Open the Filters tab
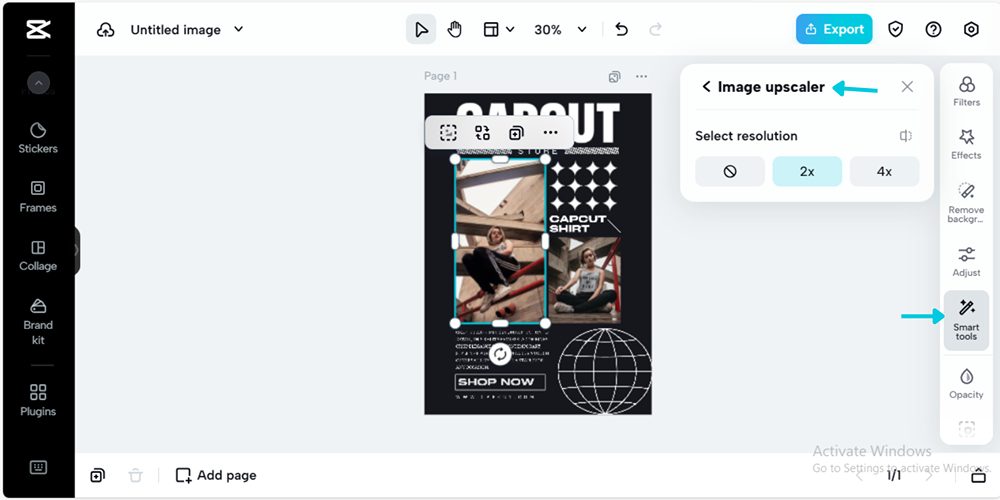The height and width of the screenshot is (500, 1000). (x=966, y=91)
